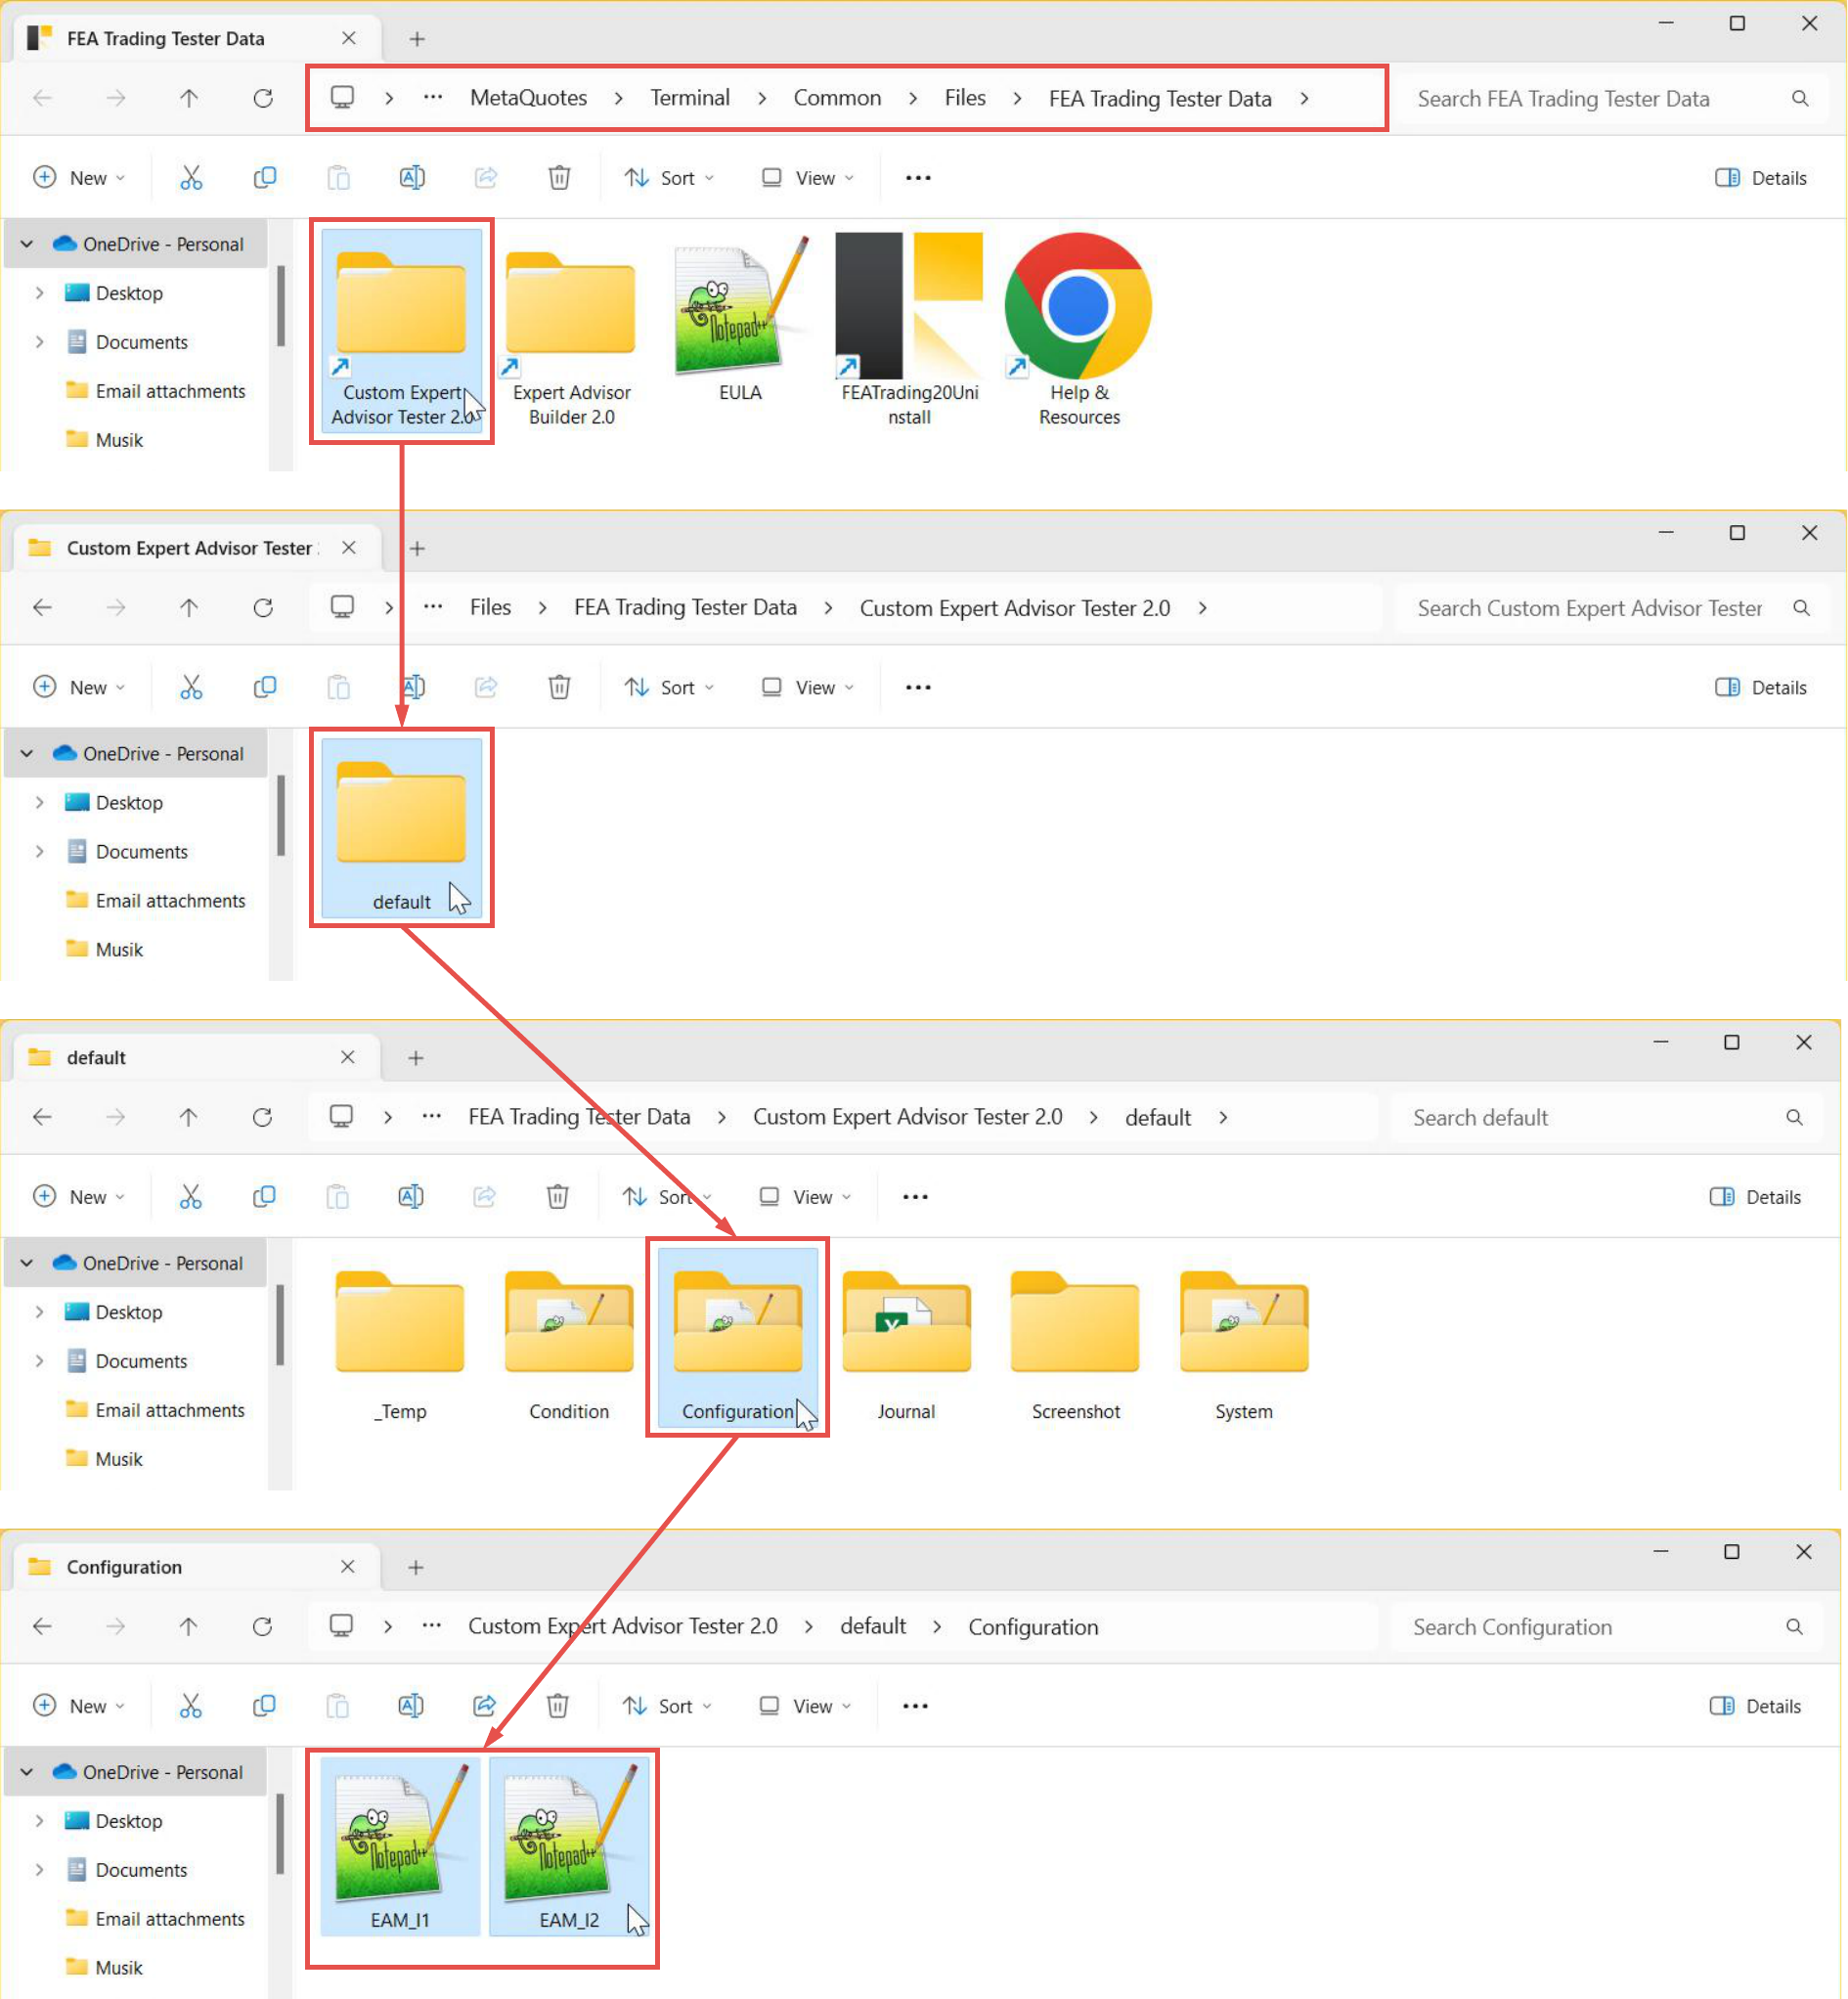Toggle Details pane in Custom Expert Advisor Tester window
This screenshot has width=1848, height=1999.
[1761, 687]
